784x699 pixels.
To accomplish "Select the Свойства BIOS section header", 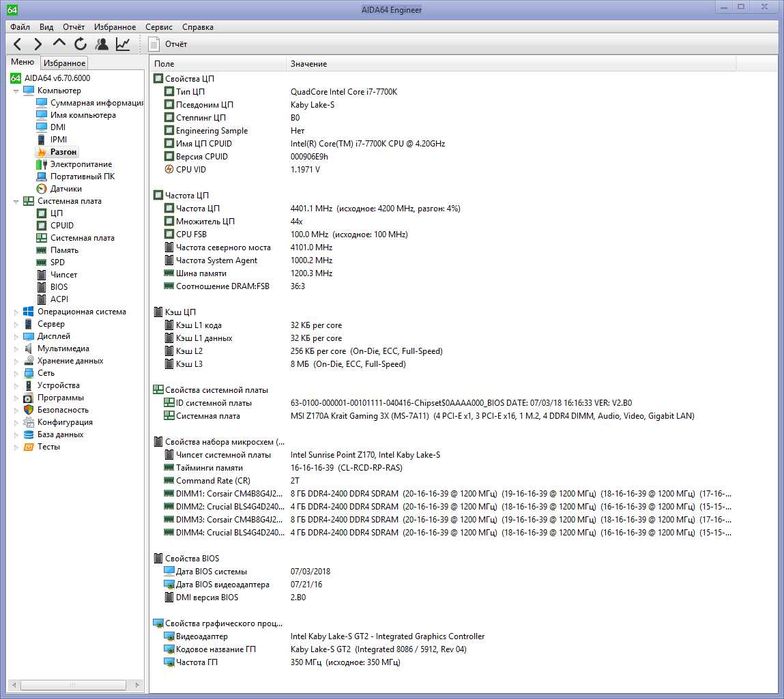I will coord(186,558).
